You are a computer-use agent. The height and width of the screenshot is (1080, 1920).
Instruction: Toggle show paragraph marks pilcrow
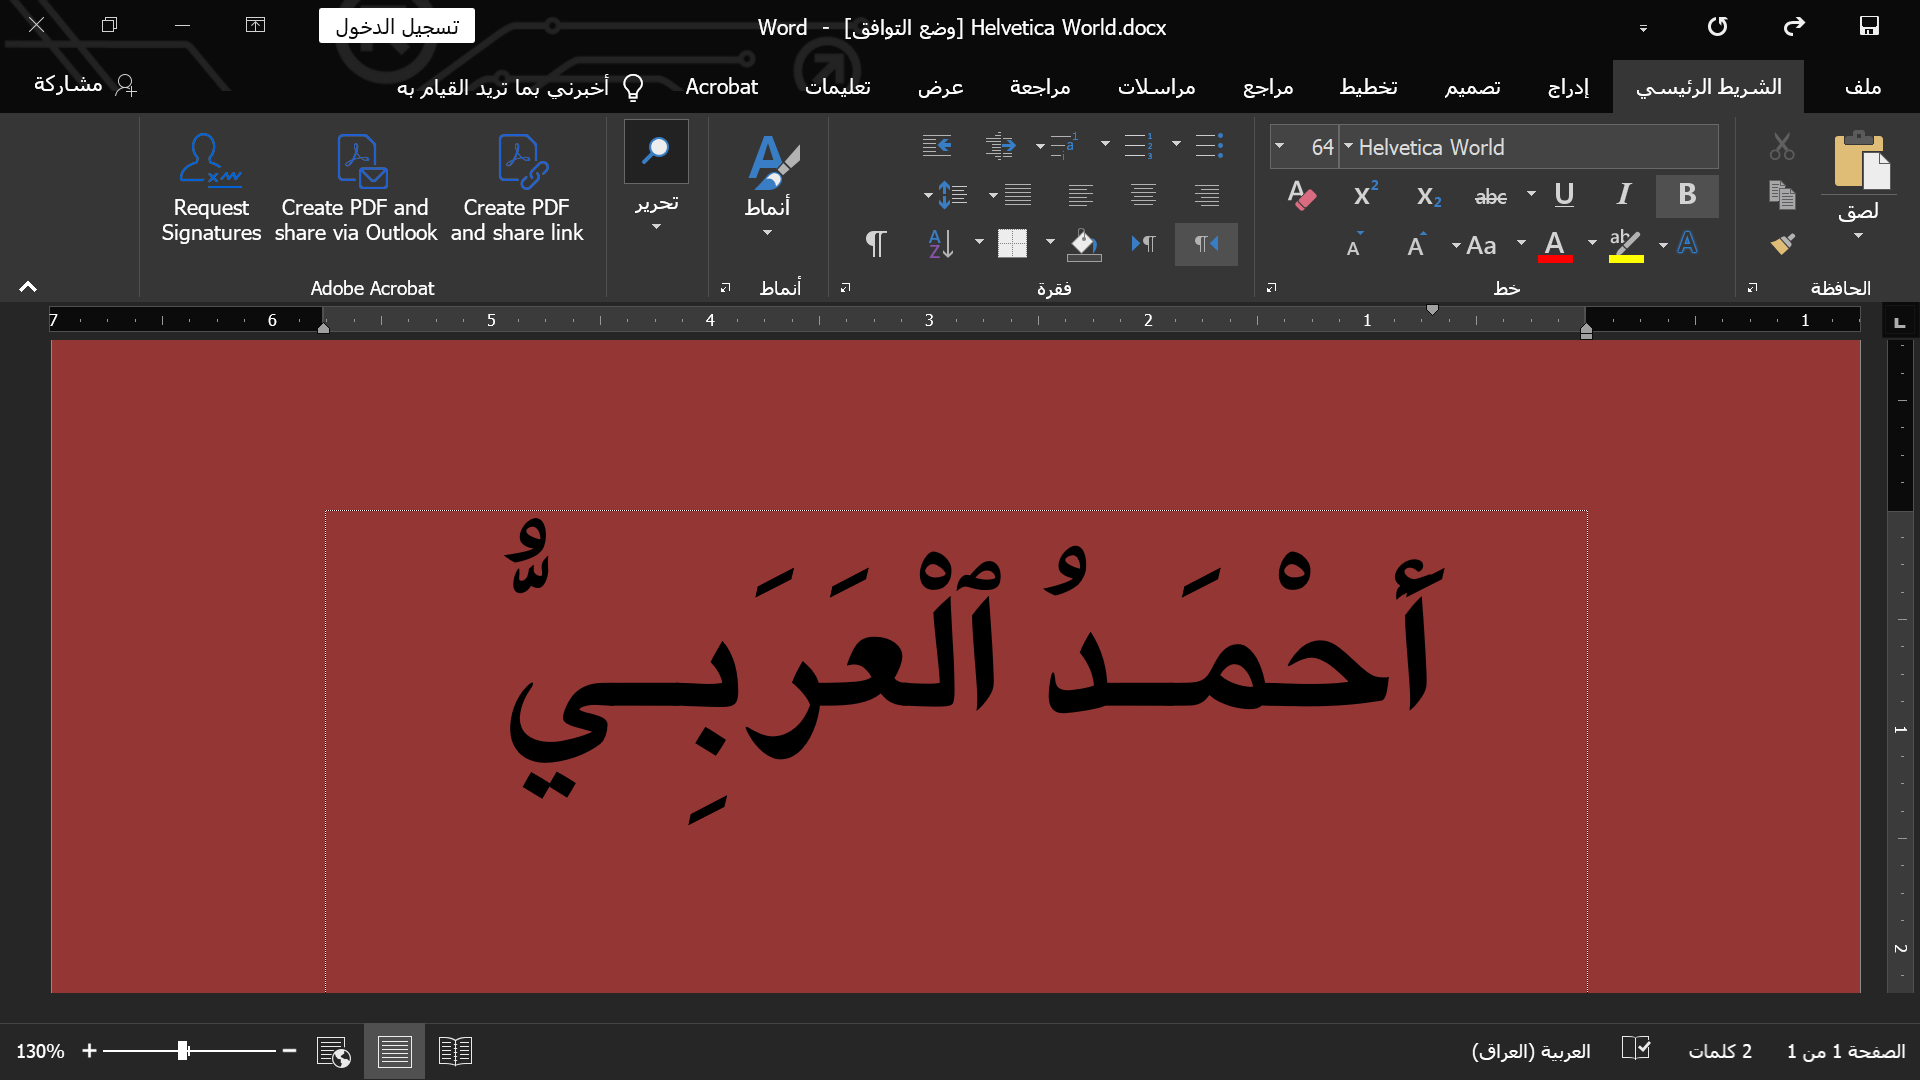pos(875,244)
